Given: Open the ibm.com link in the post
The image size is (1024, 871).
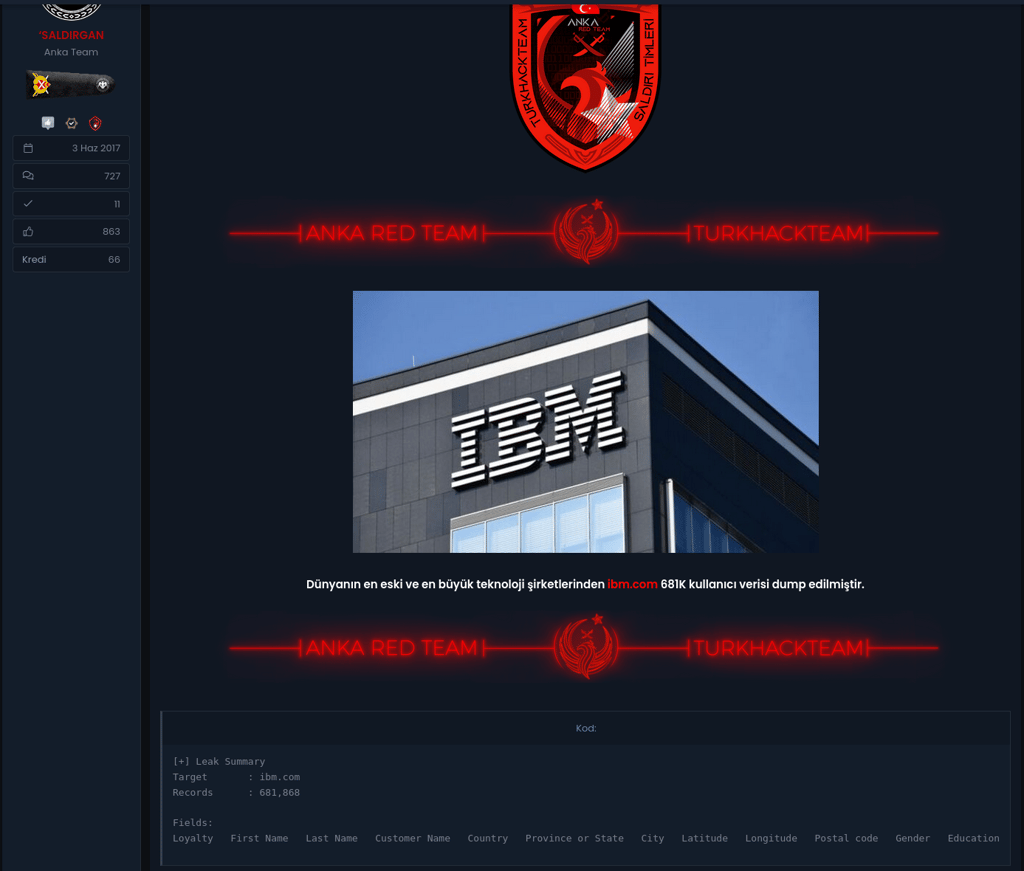Looking at the screenshot, I should 632,584.
